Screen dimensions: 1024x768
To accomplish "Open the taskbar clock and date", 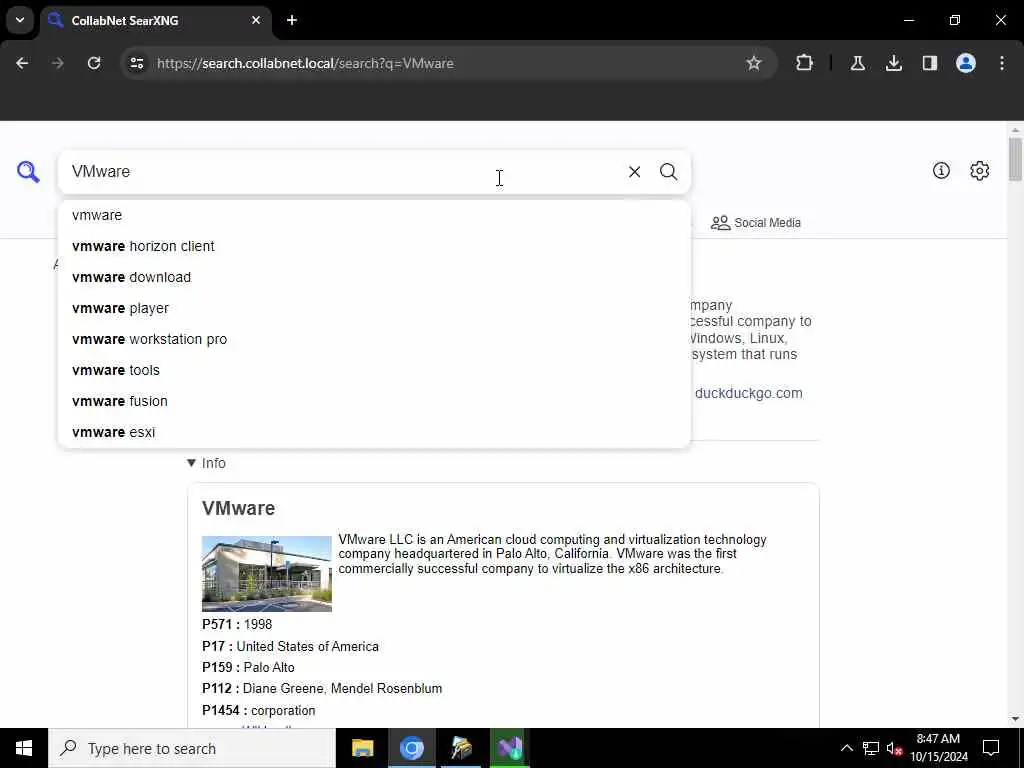I will point(938,748).
